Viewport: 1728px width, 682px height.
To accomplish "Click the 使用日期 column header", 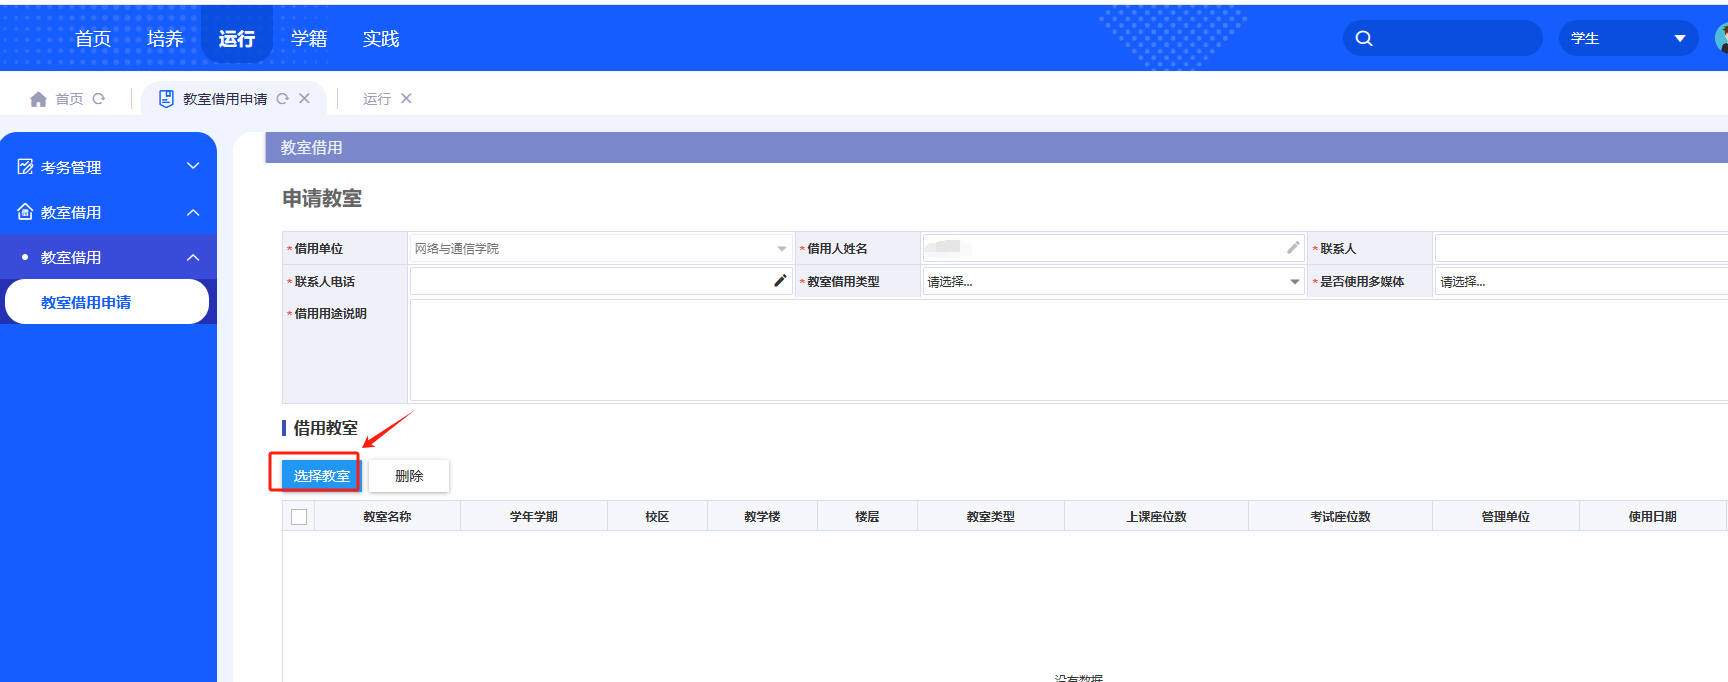I will (x=1653, y=517).
